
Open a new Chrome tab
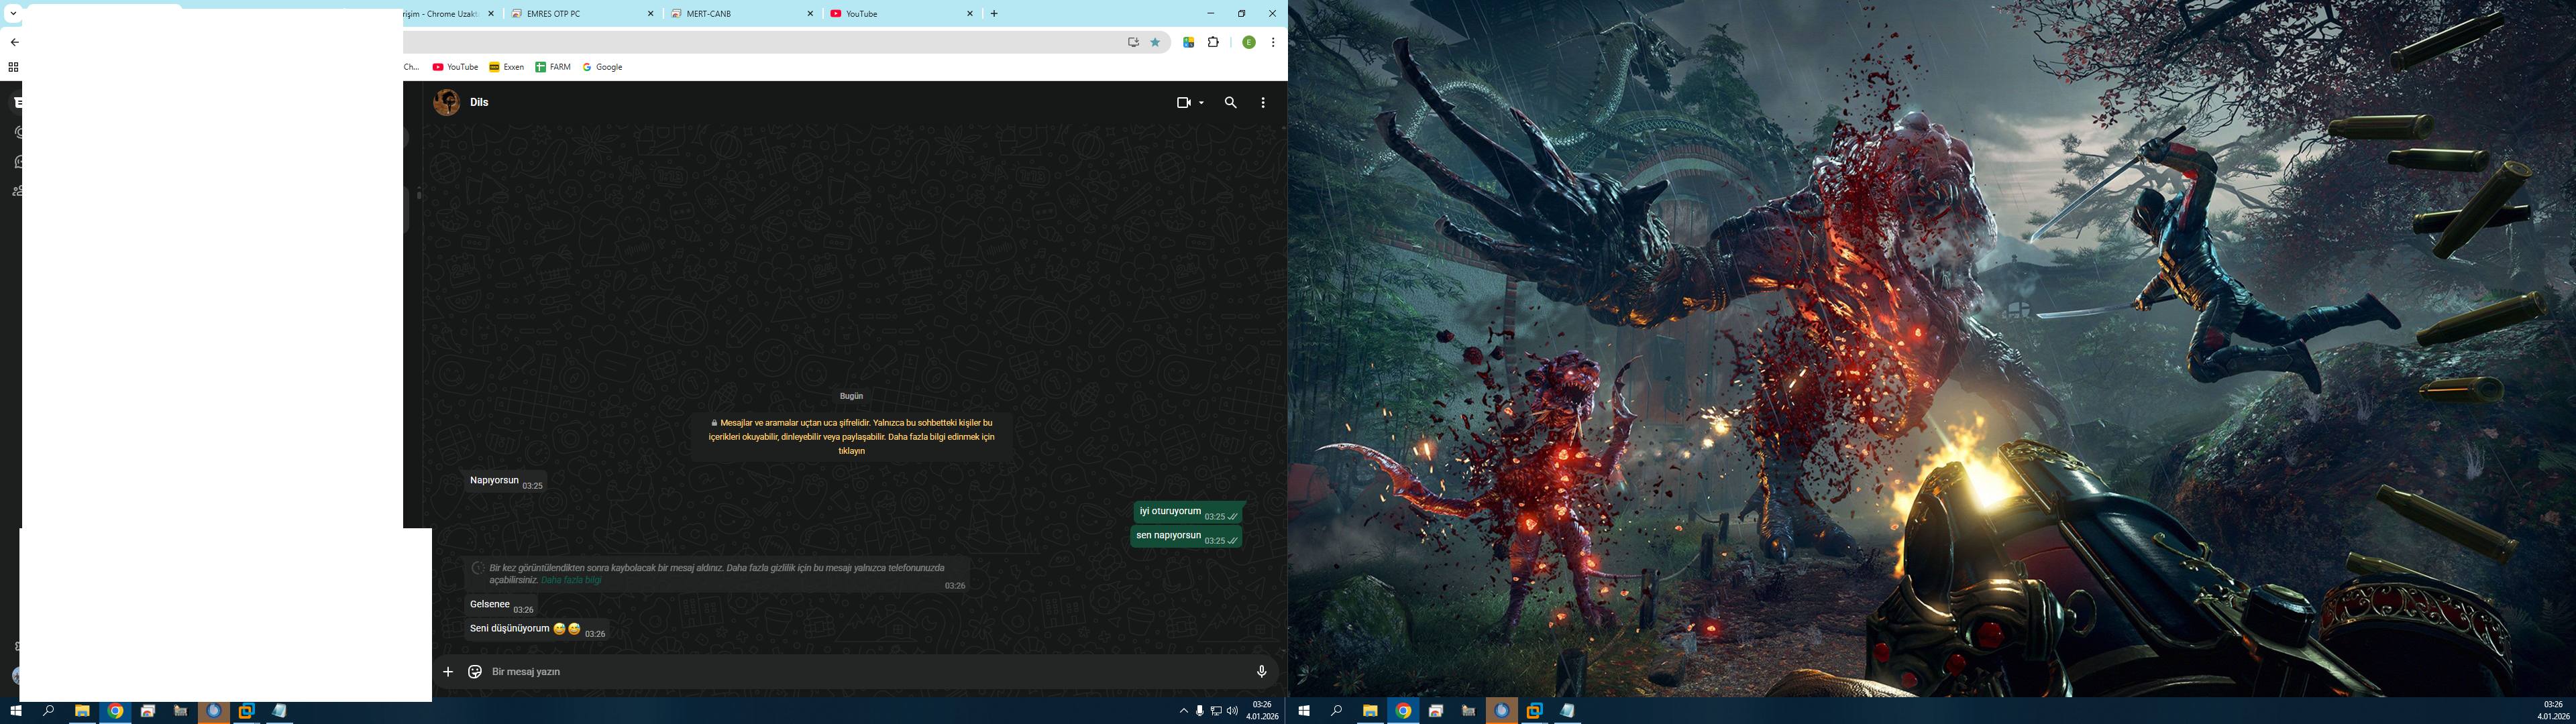(x=994, y=14)
